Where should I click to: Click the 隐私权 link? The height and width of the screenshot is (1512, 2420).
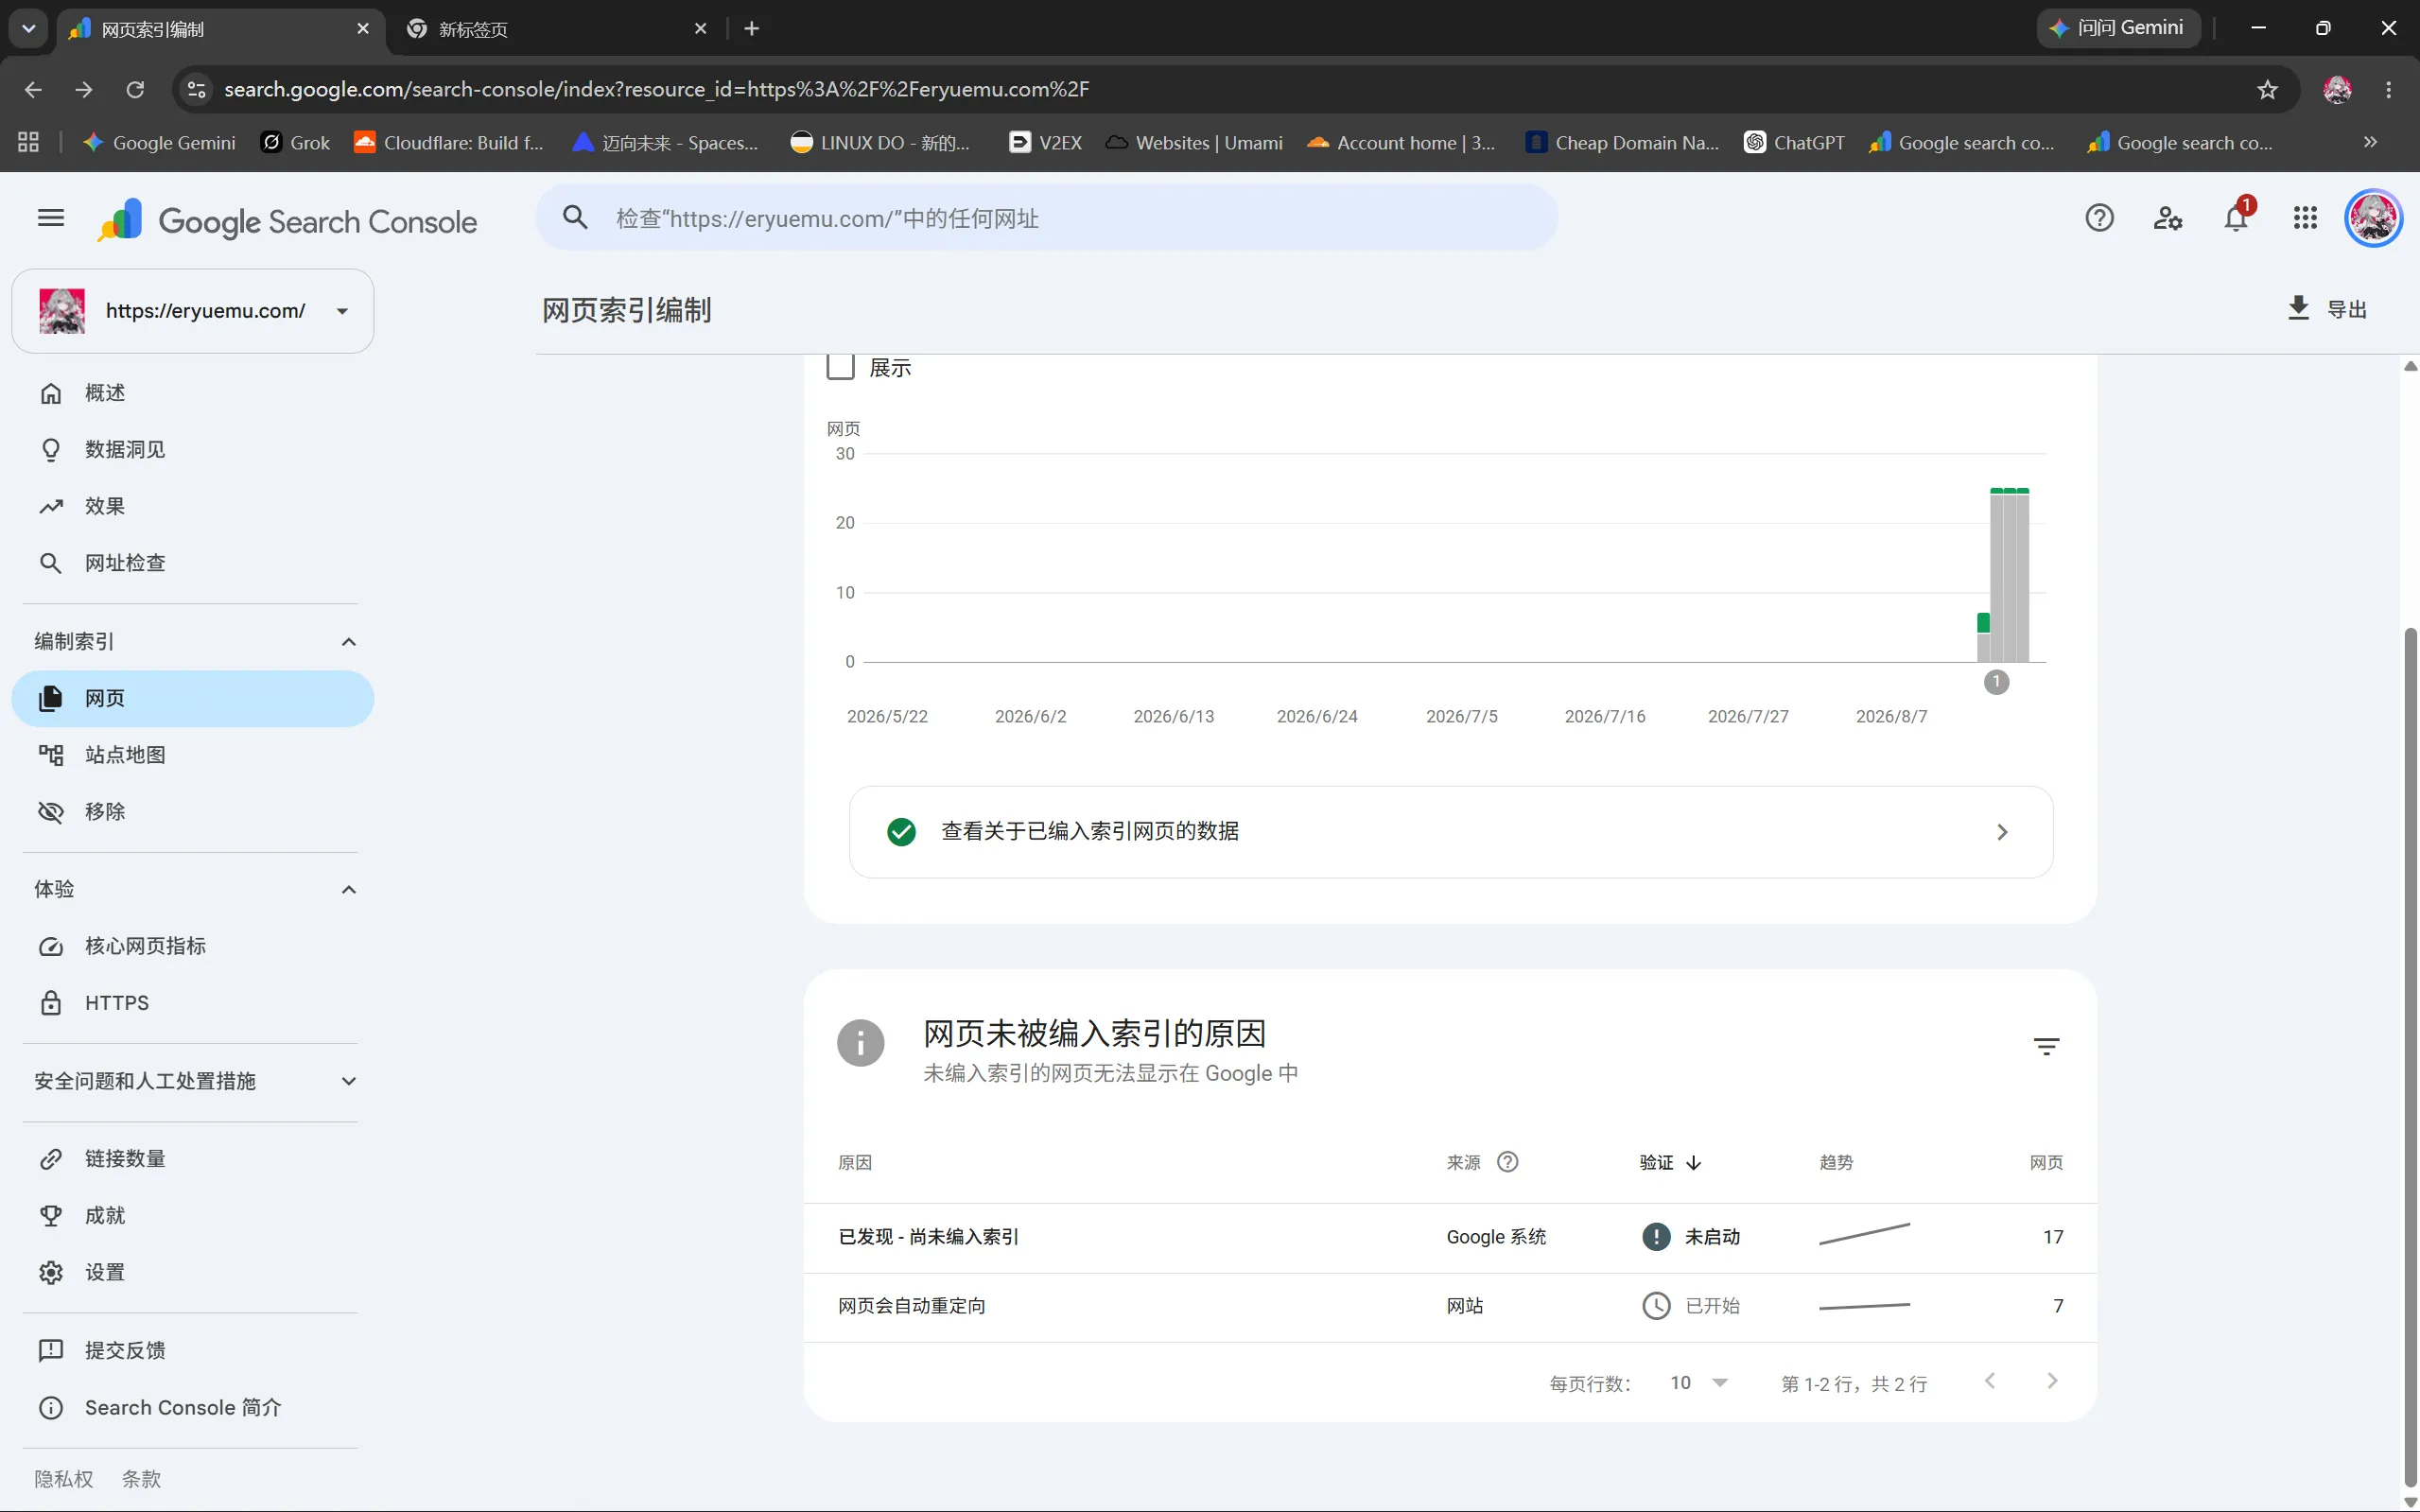pos(63,1479)
